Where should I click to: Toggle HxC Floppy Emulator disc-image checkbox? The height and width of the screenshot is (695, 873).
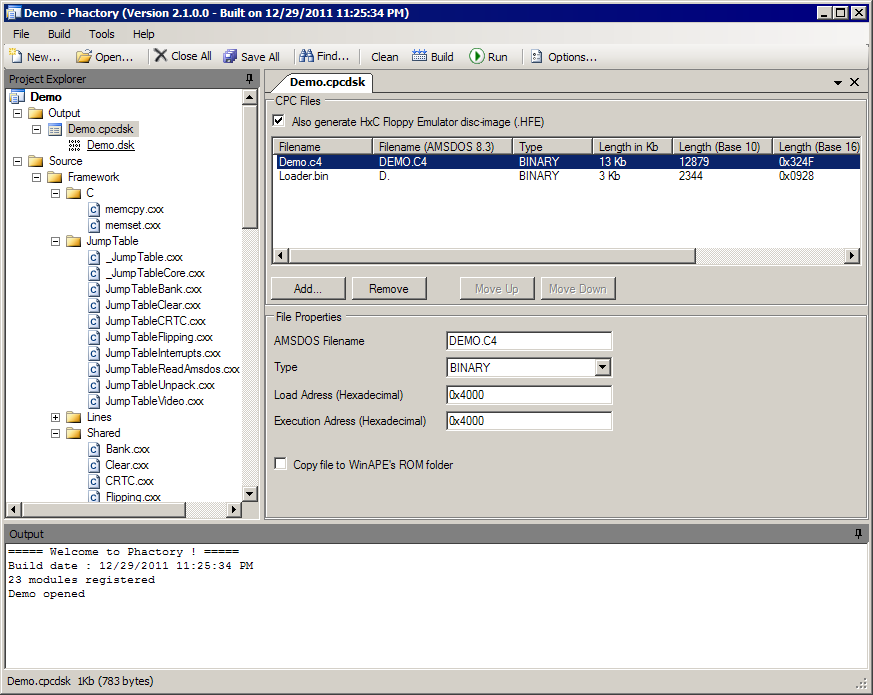(x=279, y=121)
